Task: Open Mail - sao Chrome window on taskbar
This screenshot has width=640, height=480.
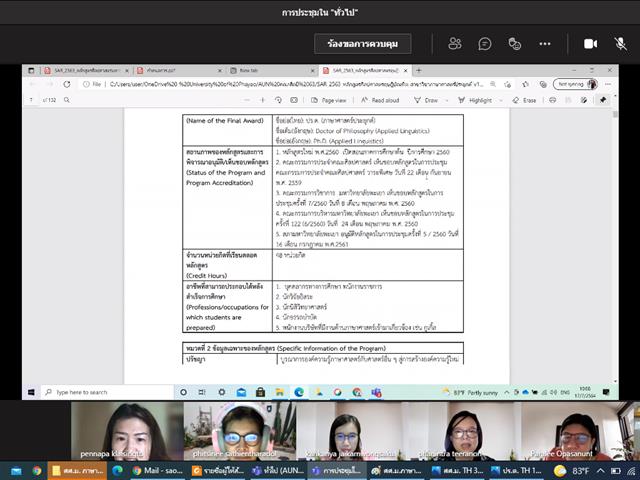Action: (x=158, y=471)
